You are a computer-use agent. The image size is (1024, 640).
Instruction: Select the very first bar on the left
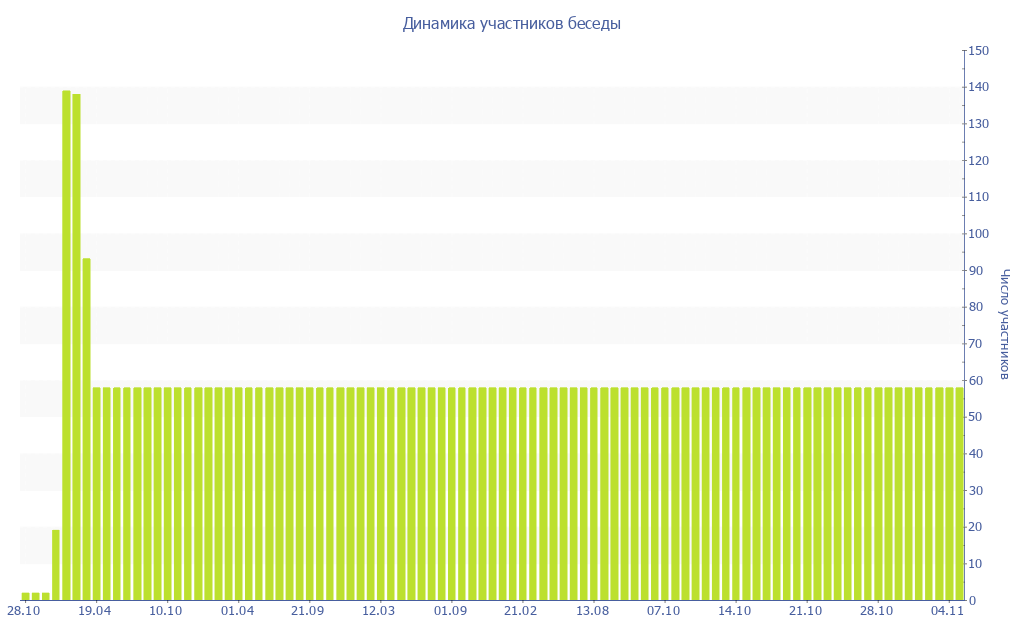tap(26, 596)
